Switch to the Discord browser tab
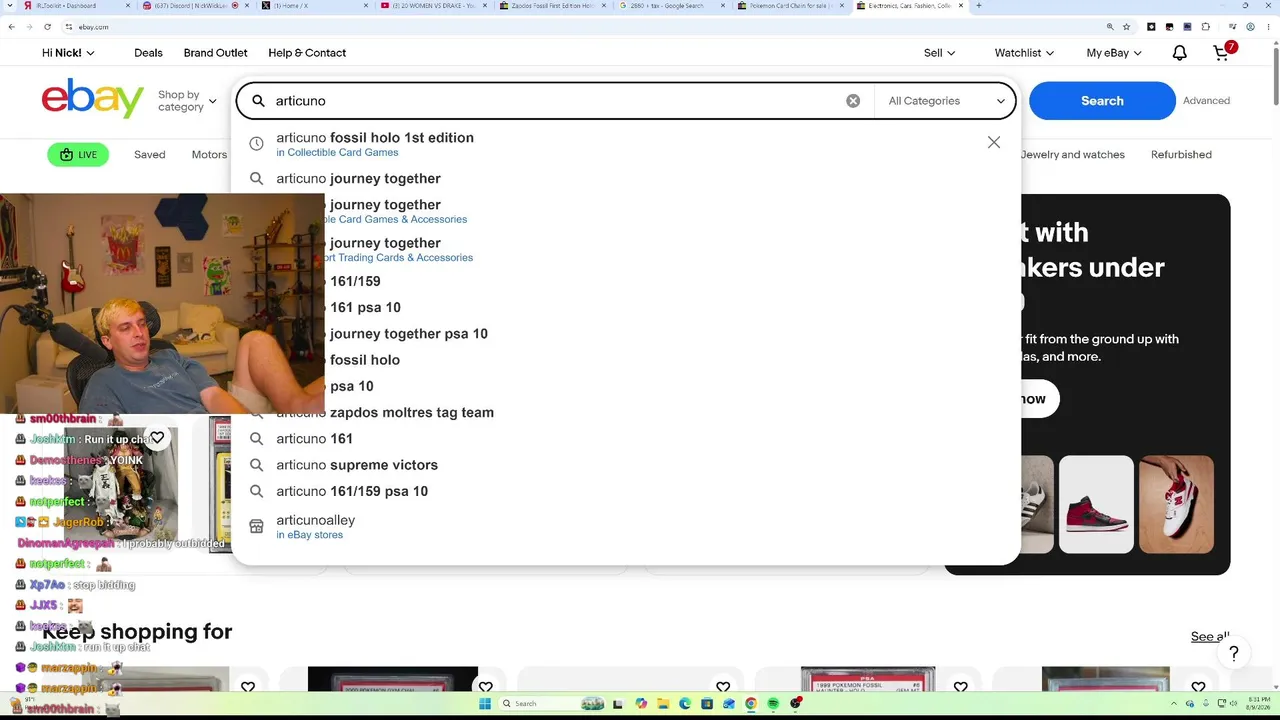Viewport: 1280px width, 720px height. coord(197,6)
